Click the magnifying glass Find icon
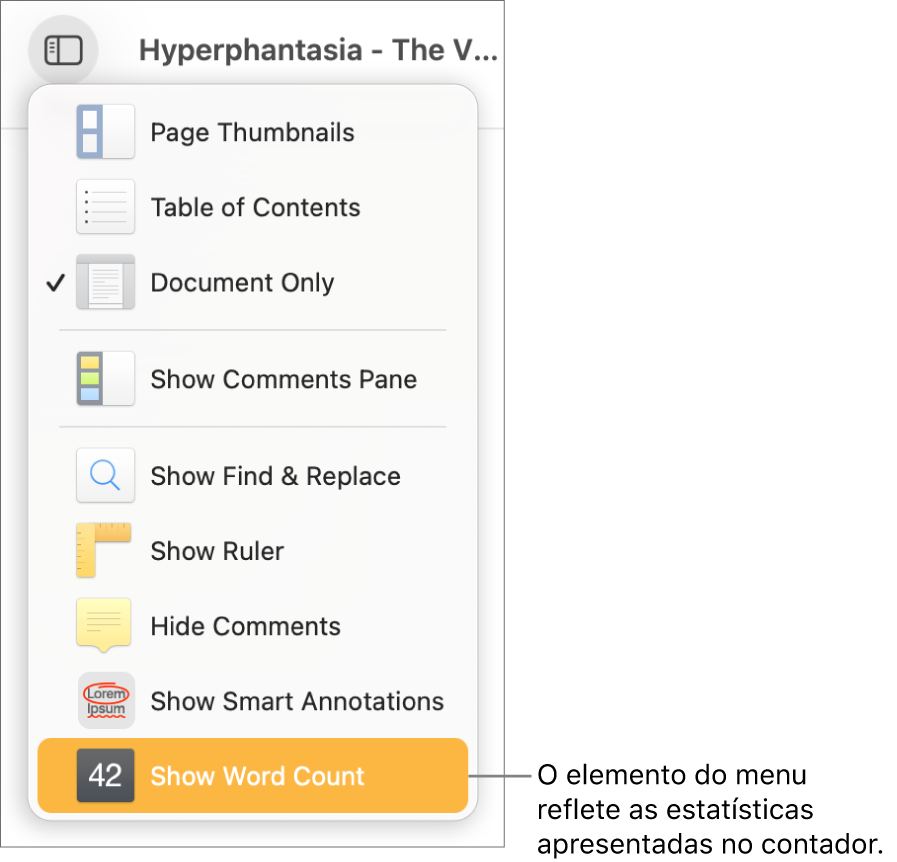The height and width of the screenshot is (862, 897). pyautogui.click(x=105, y=476)
